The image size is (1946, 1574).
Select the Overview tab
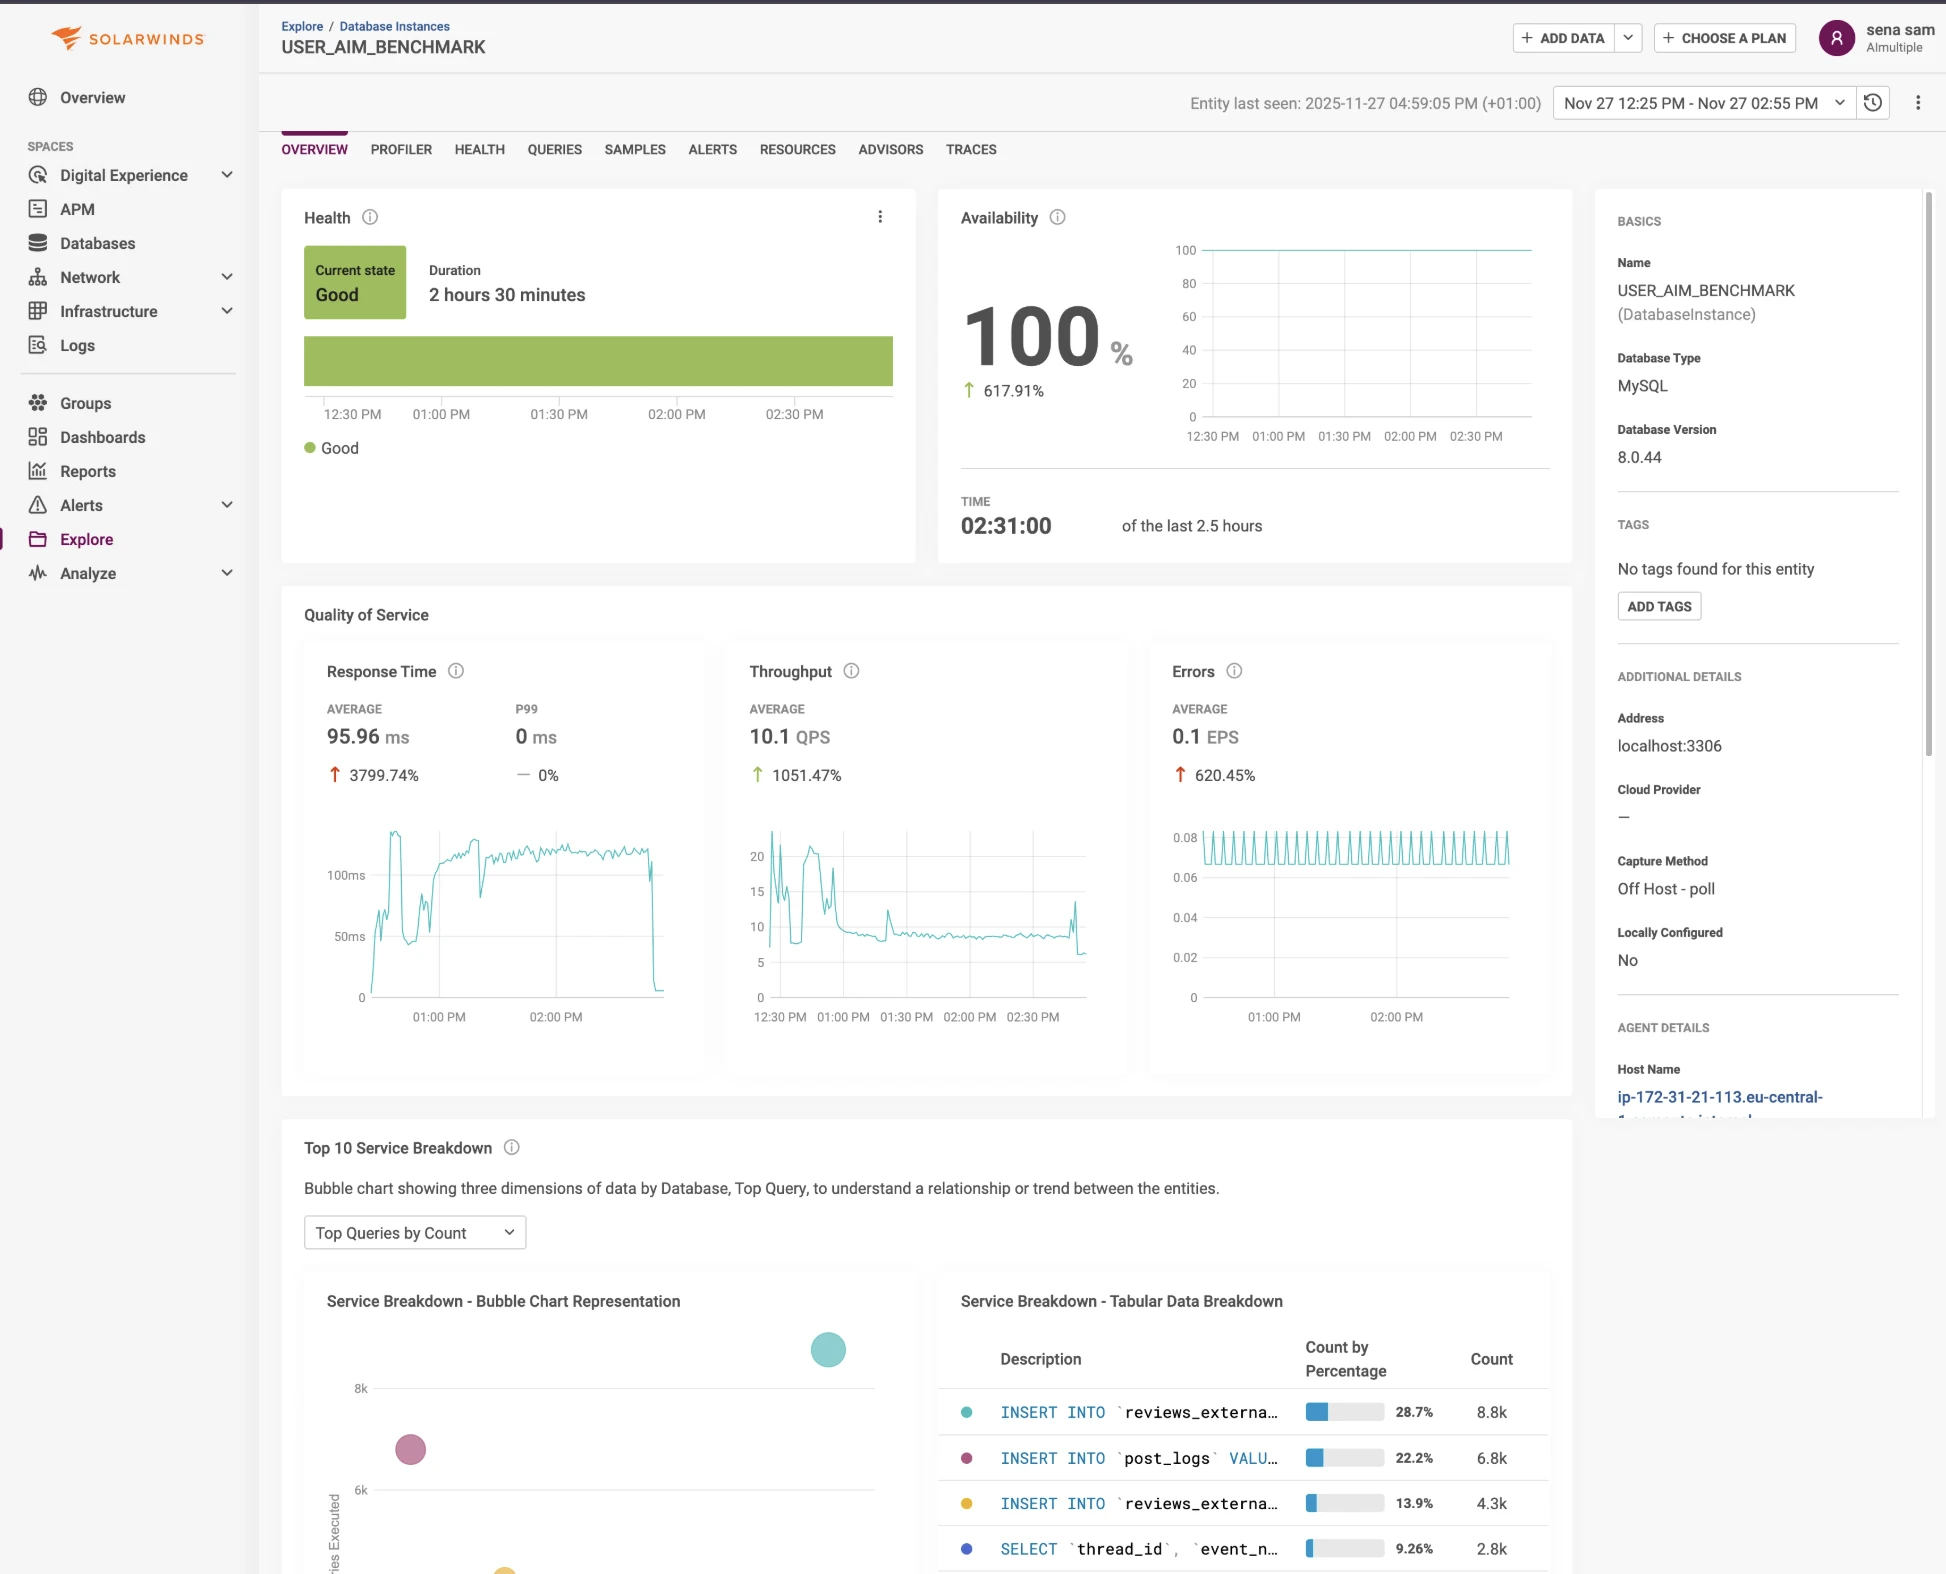pos(315,150)
